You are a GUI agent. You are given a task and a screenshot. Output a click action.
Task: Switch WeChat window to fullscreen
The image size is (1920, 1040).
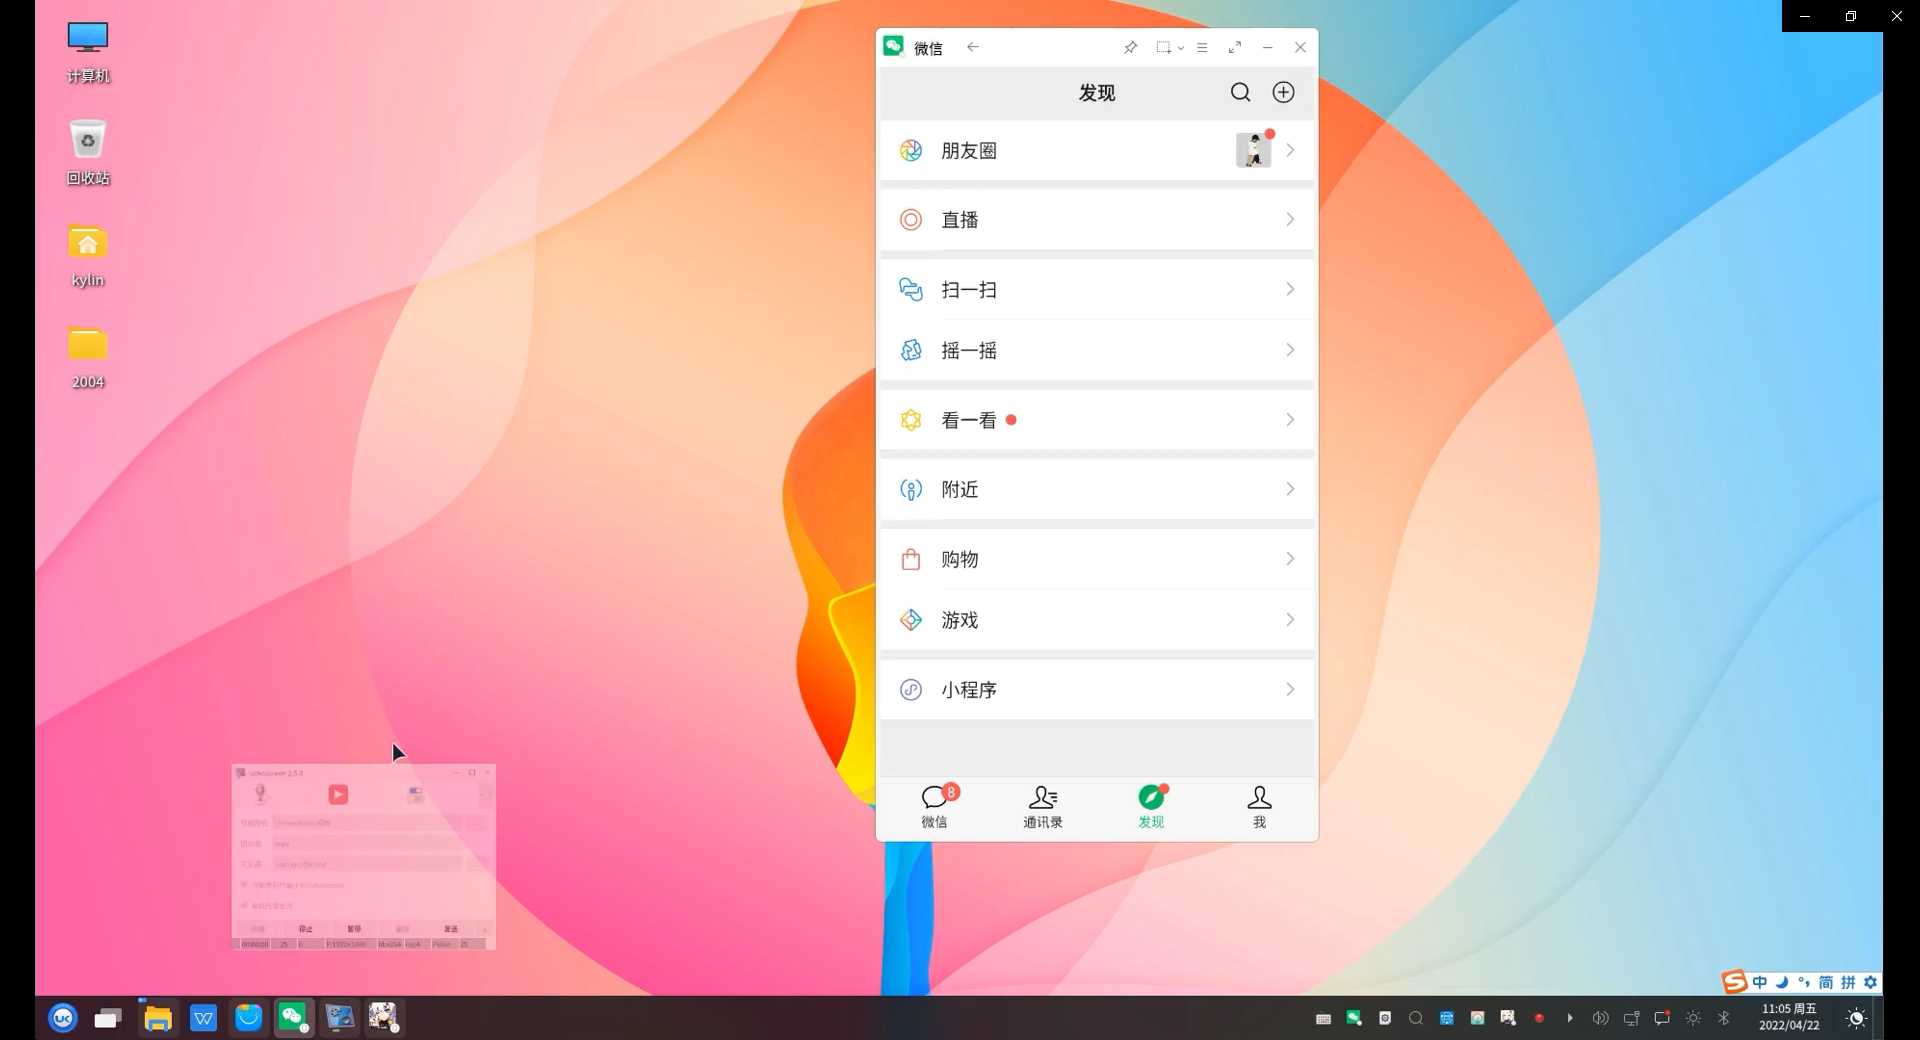pyautogui.click(x=1235, y=47)
